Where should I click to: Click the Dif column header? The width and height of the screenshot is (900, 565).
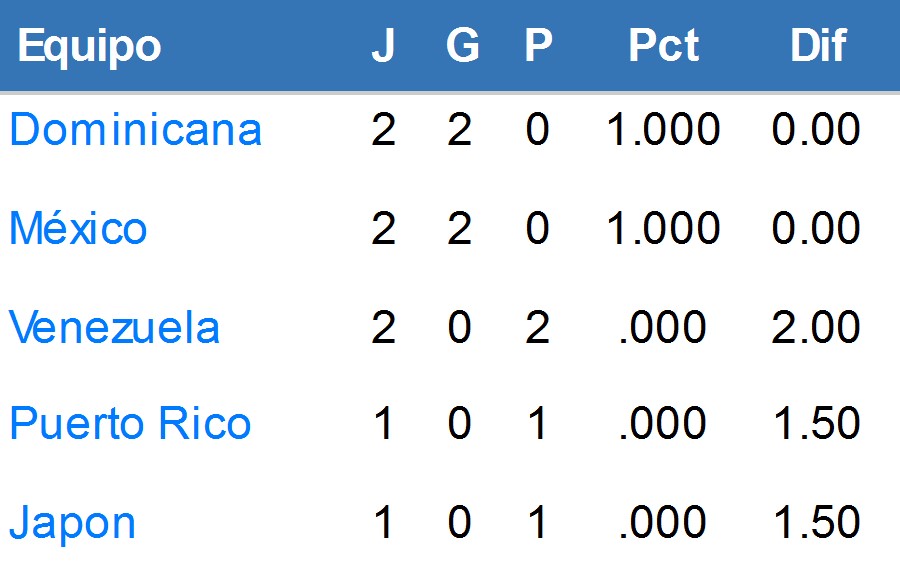[818, 45]
